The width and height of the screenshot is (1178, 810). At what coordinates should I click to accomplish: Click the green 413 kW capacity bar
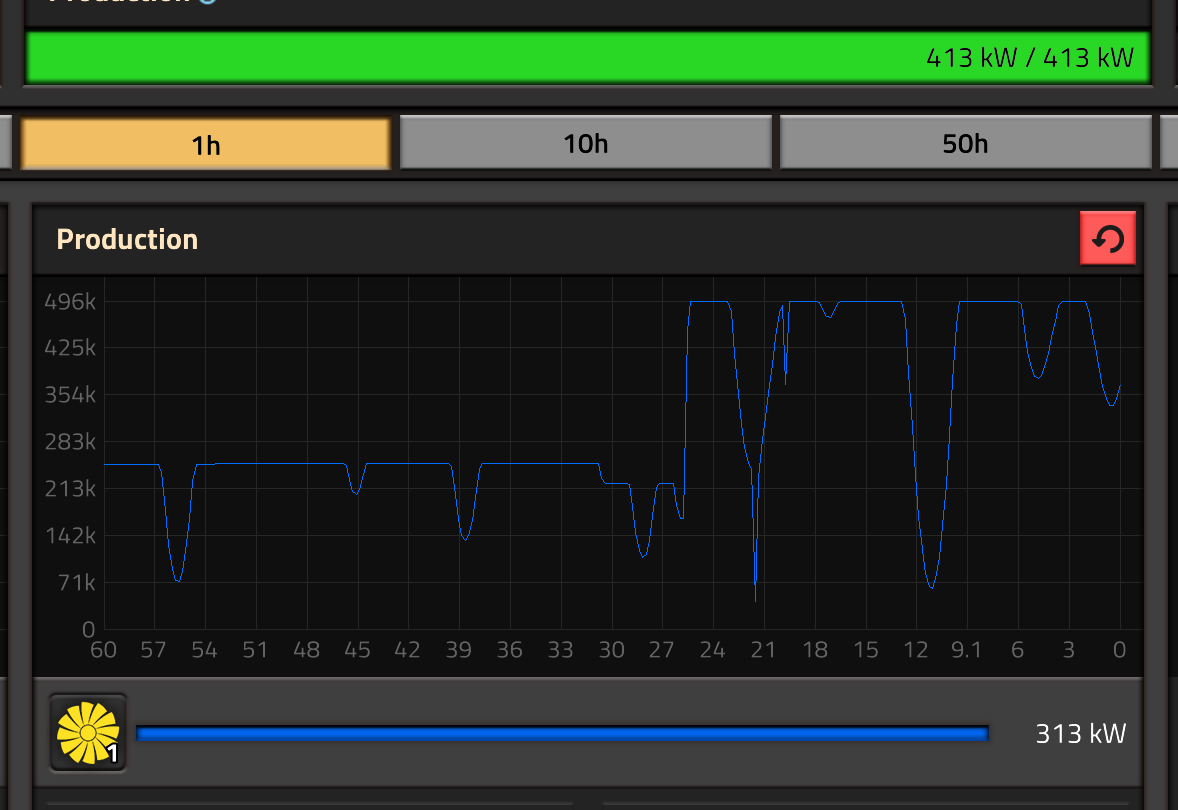589,57
